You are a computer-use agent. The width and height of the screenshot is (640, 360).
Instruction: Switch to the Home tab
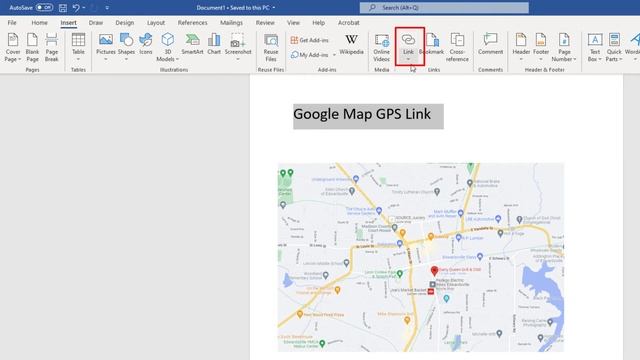pyautogui.click(x=40, y=23)
